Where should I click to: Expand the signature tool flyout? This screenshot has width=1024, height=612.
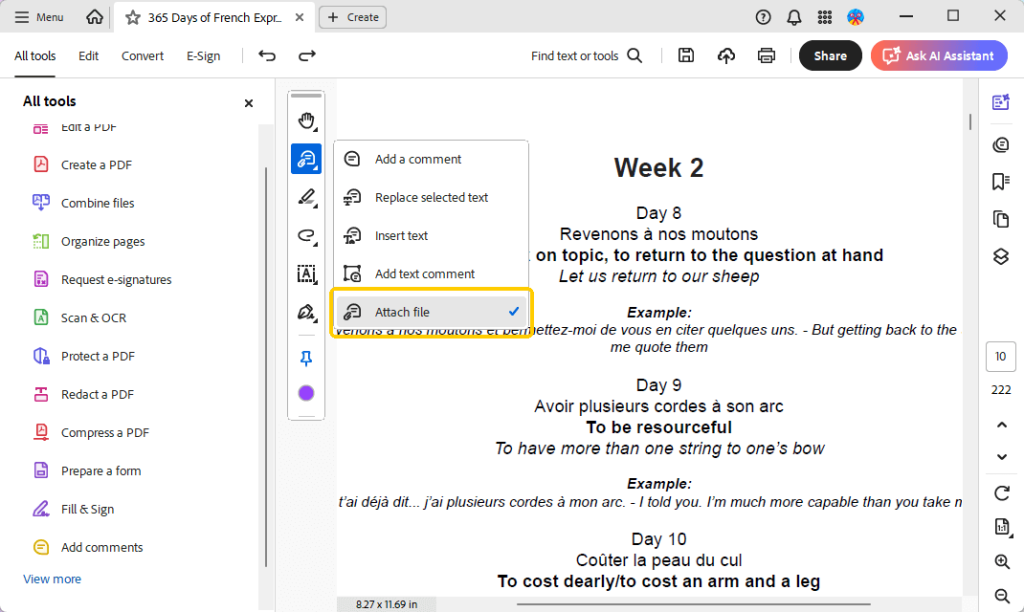[316, 322]
